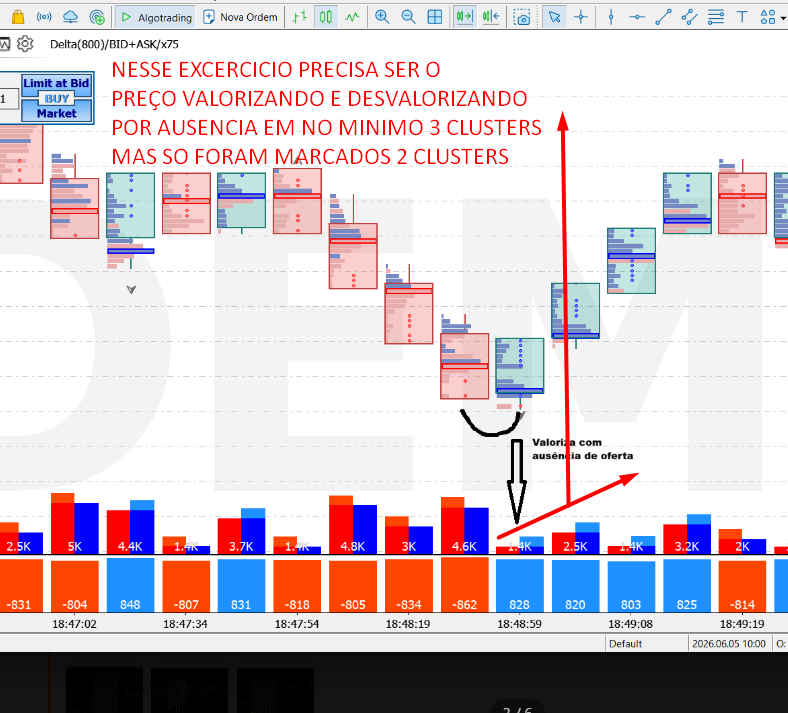Viewport: 788px width, 713px height.
Task: Open the VPS cloud hosting icon
Action: click(70, 17)
